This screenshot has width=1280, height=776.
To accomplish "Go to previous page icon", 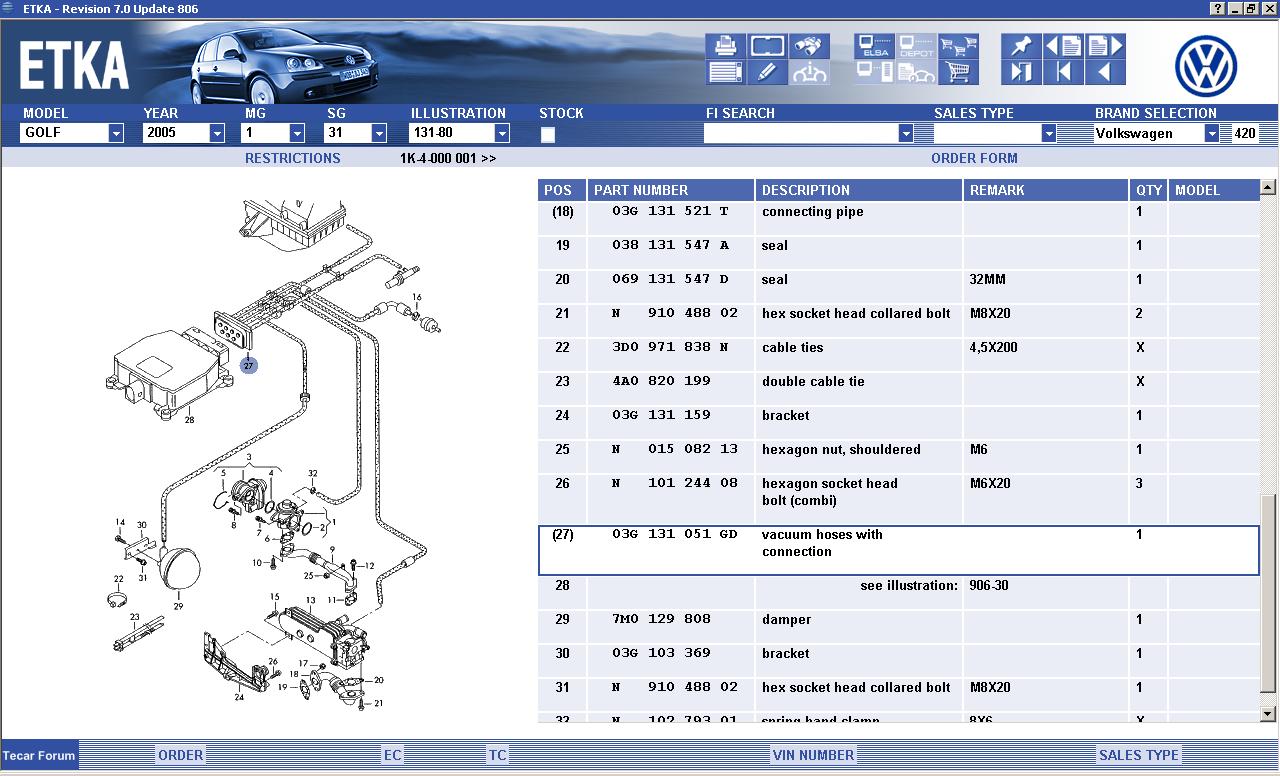I will [x=1063, y=46].
